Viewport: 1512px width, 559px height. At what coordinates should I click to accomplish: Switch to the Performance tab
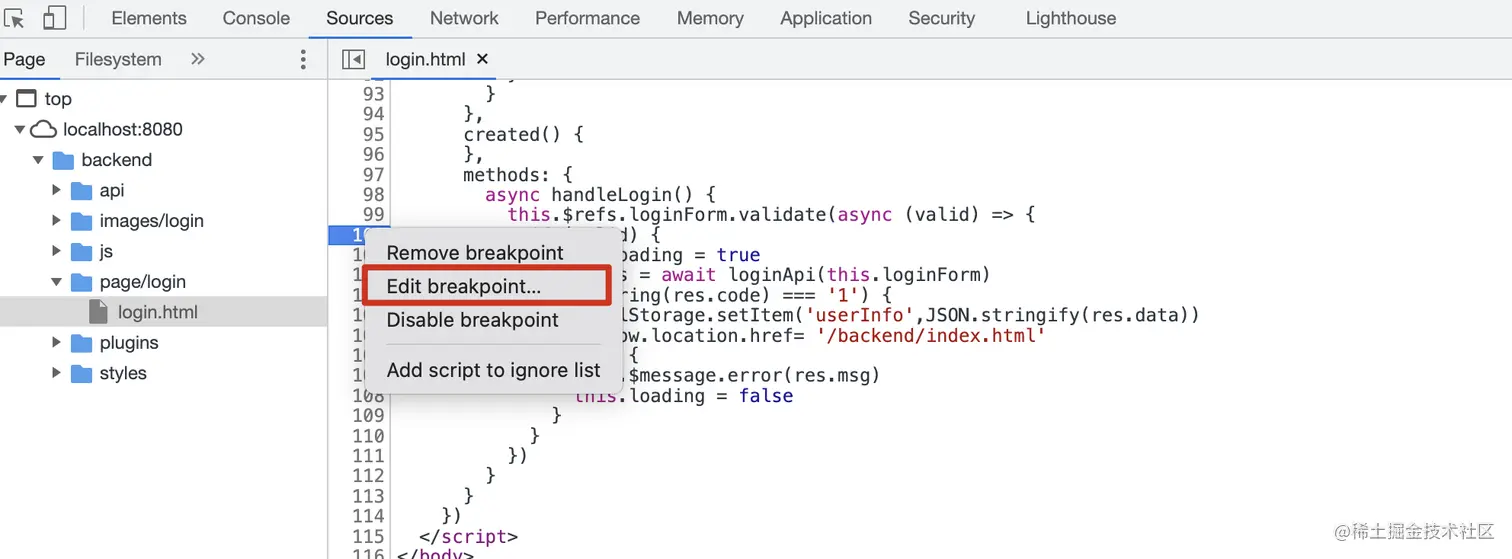[x=588, y=18]
